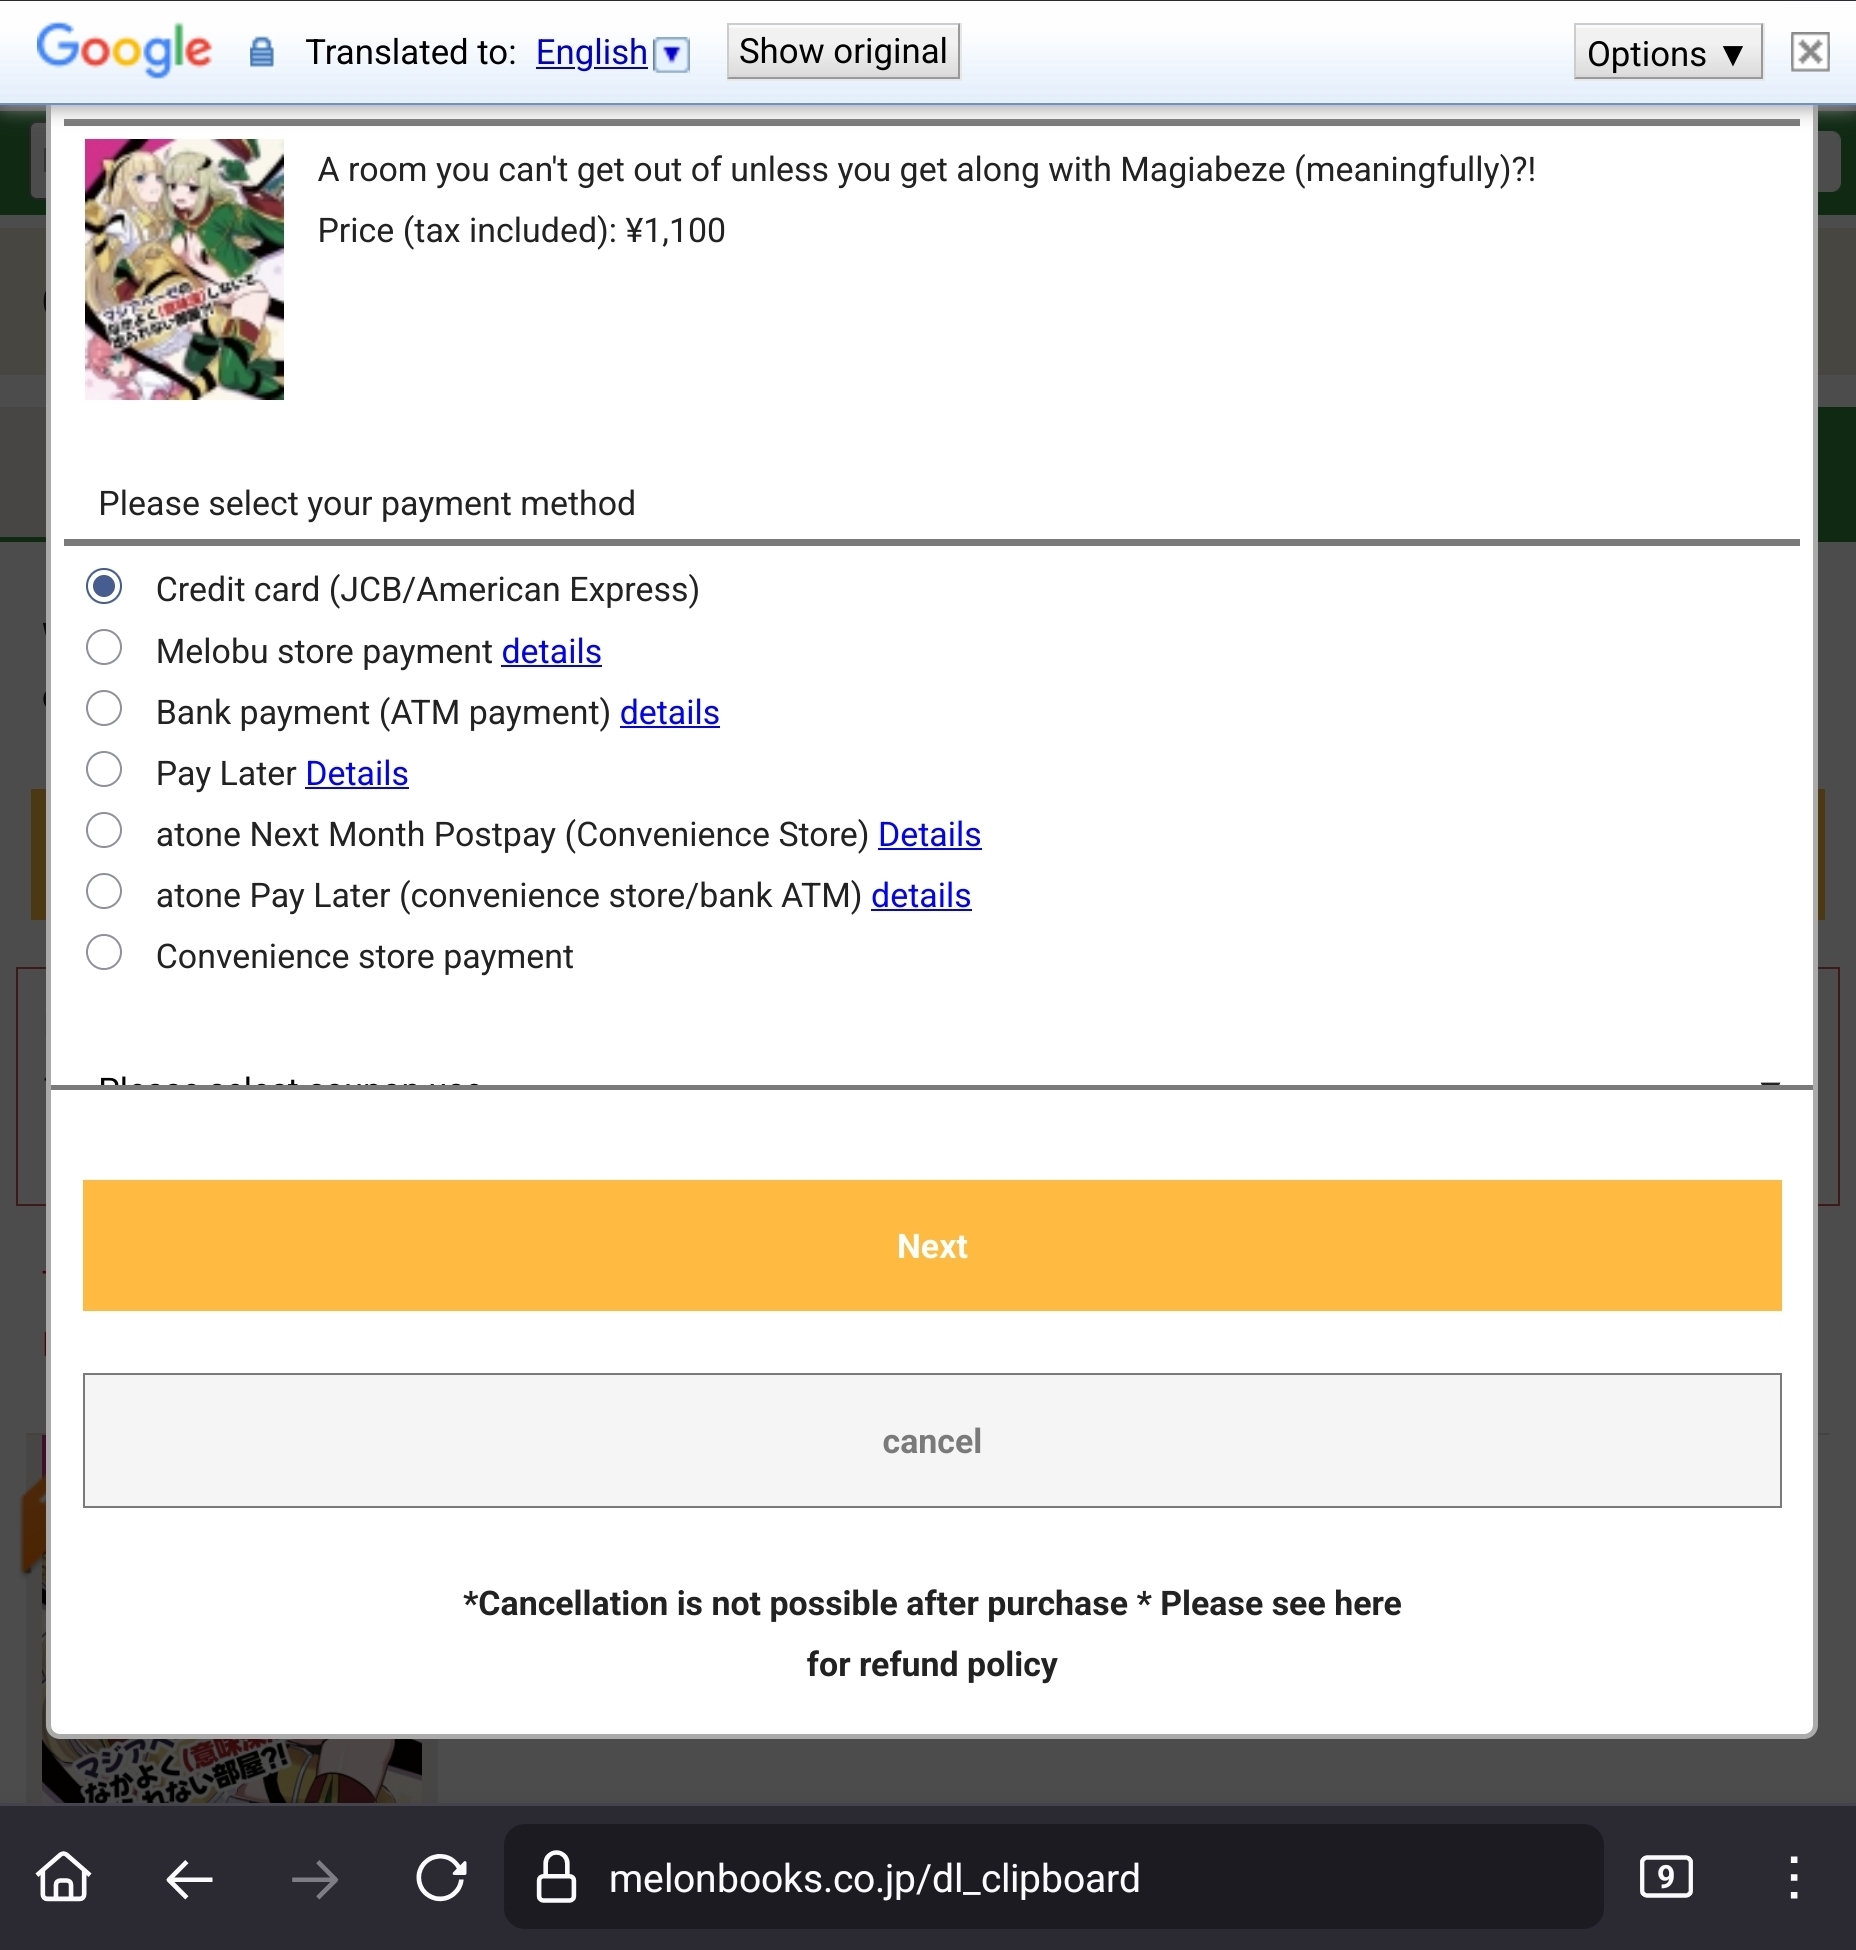Click the orange Next button
The image size is (1856, 1950).
click(932, 1245)
